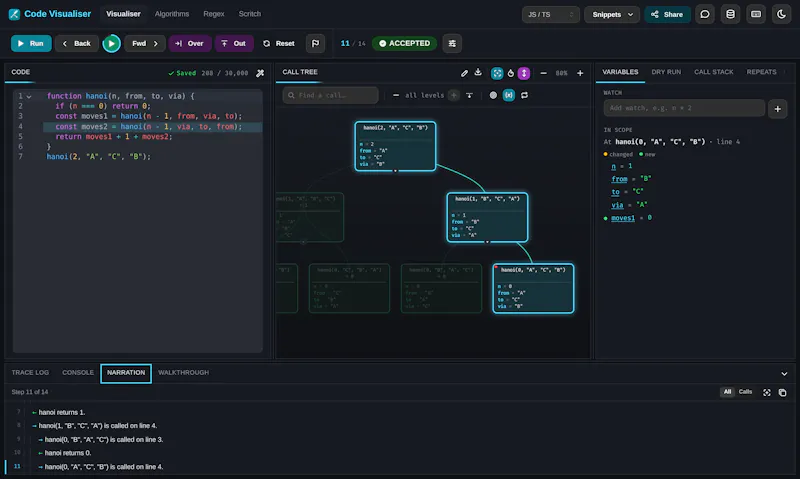Open the Algorithms nav tab
Viewport: 800px width, 479px height.
(172, 14)
